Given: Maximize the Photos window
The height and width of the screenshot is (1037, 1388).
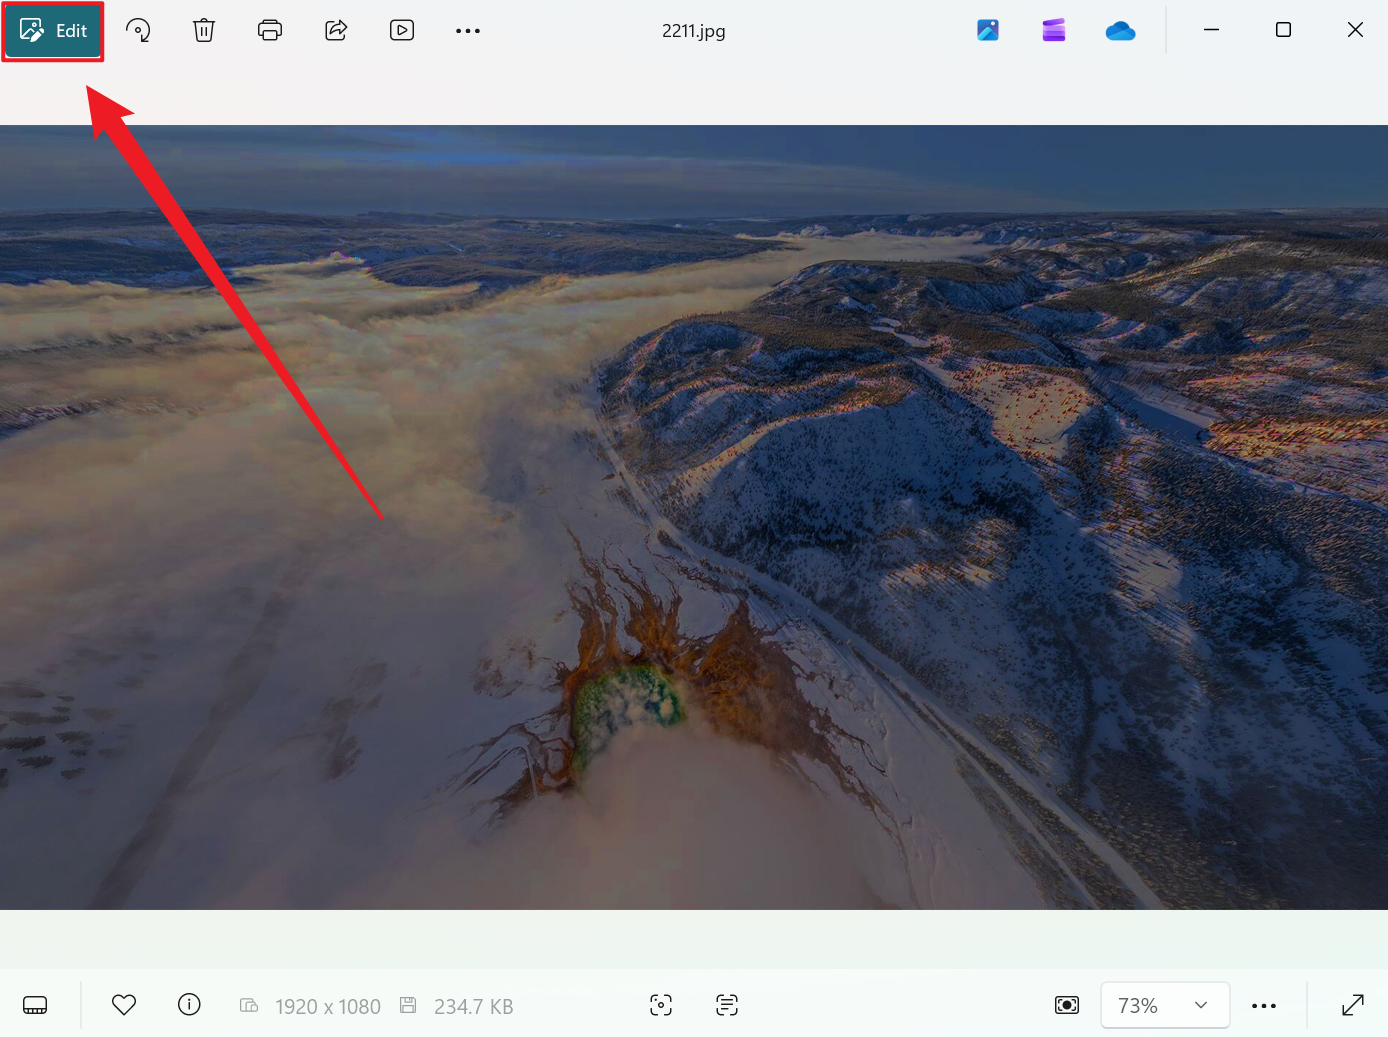Looking at the screenshot, I should pyautogui.click(x=1283, y=30).
